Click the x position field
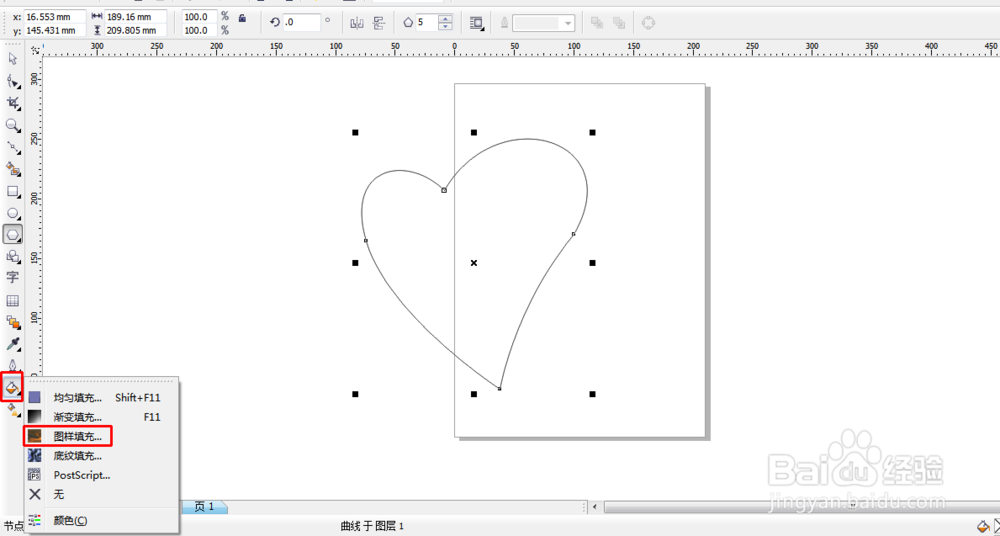This screenshot has height=536, width=1000. click(x=55, y=17)
